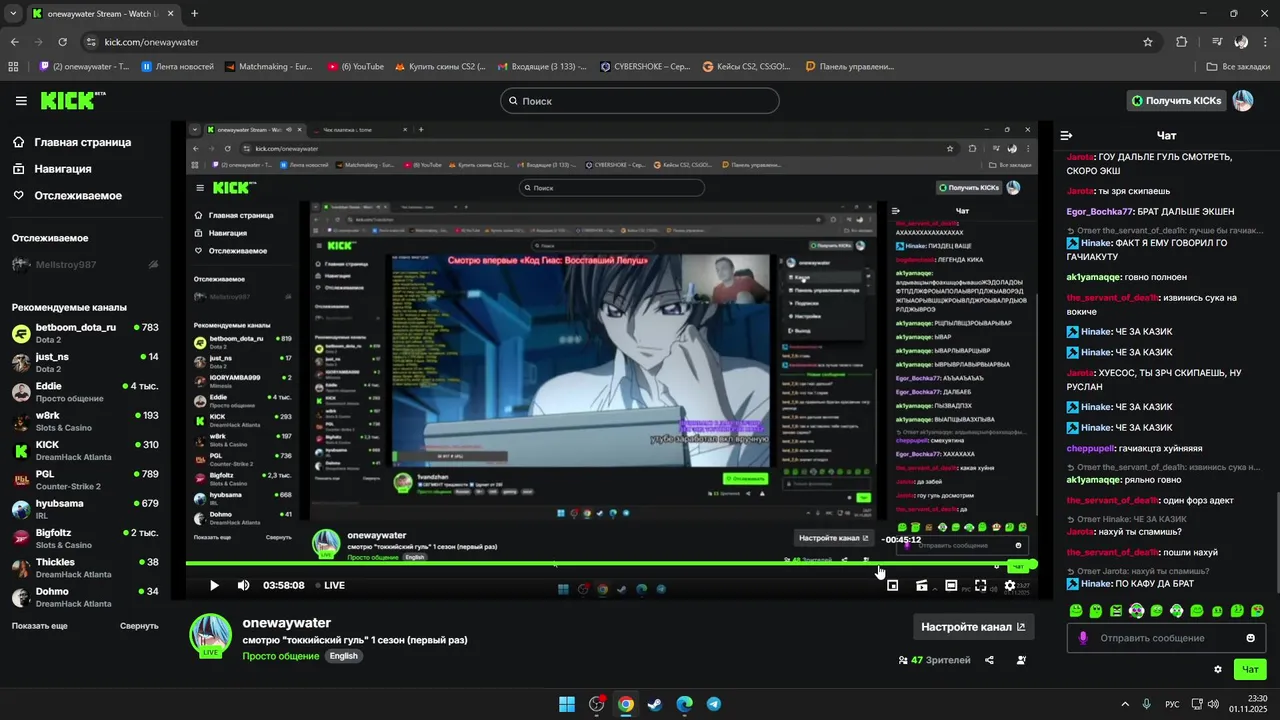The height and width of the screenshot is (720, 1280).
Task: Focus the Поиск search field
Action: [639, 101]
